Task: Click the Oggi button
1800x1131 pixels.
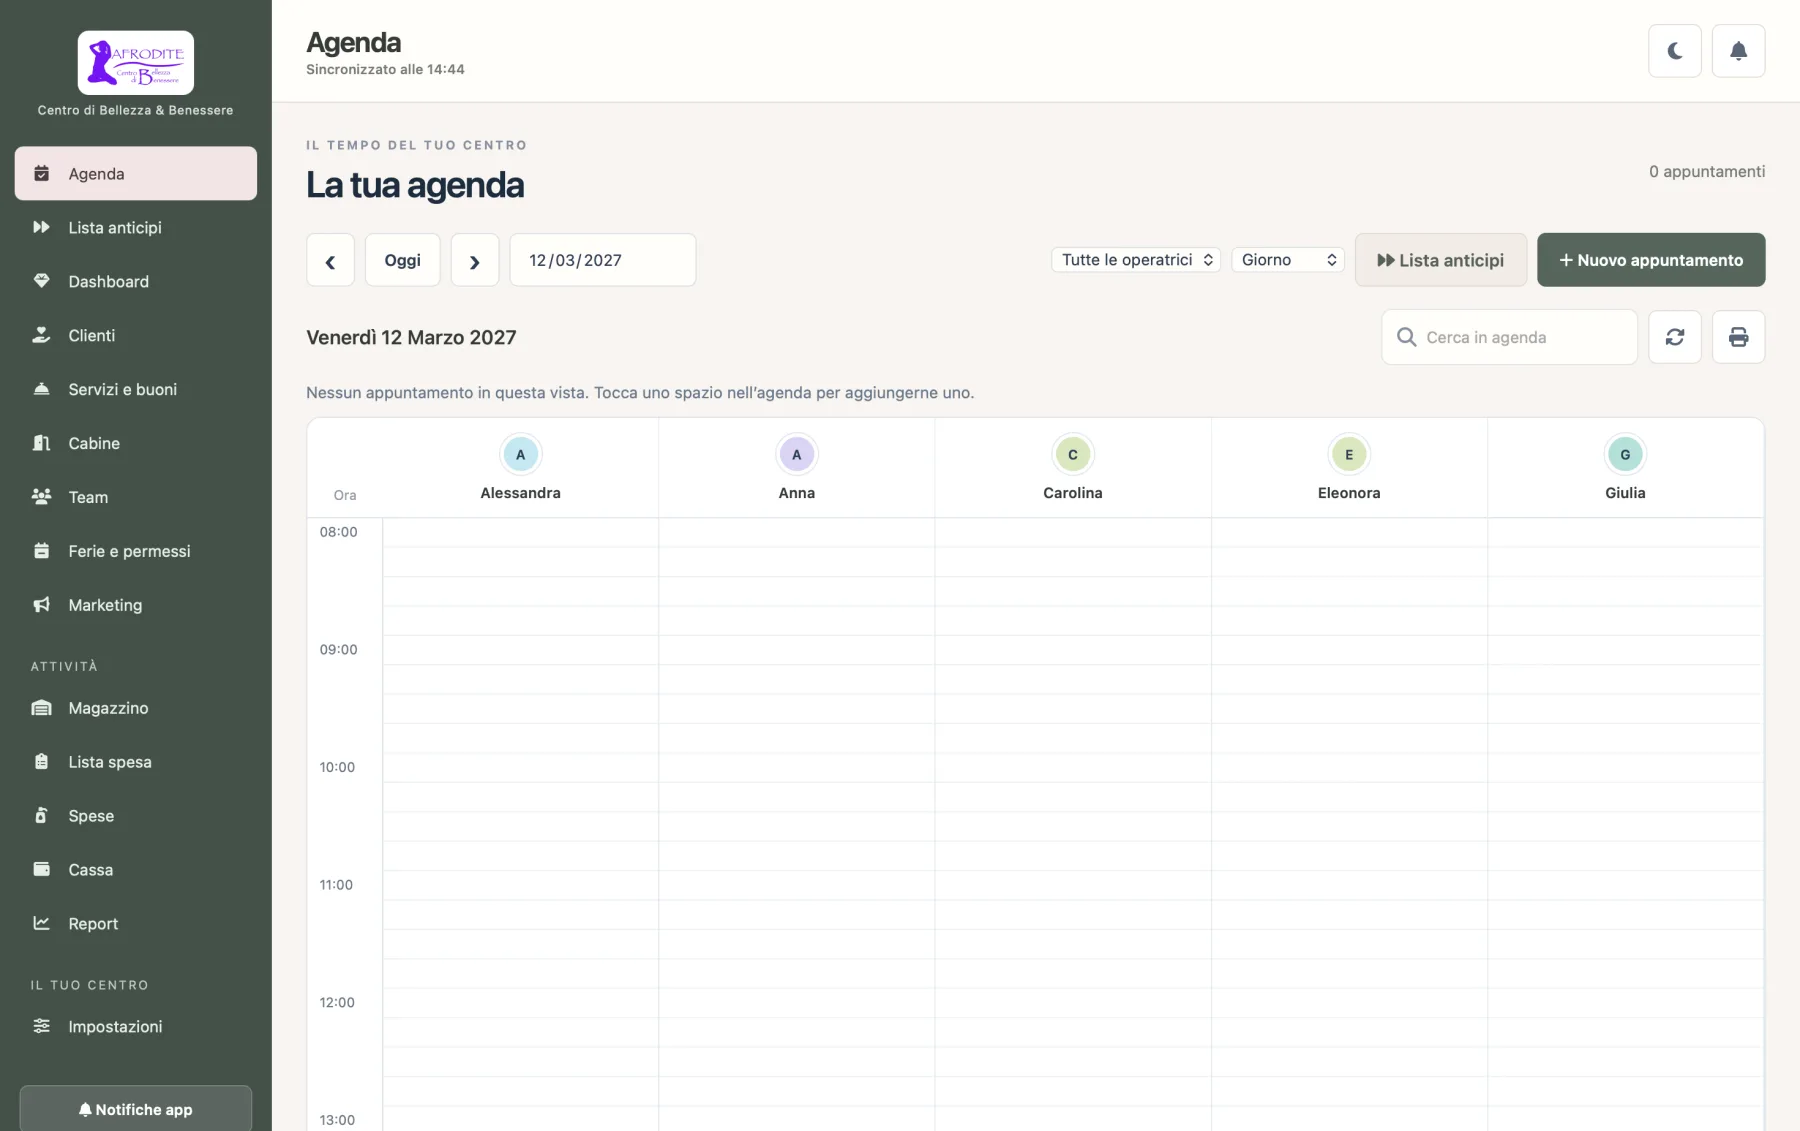Action: (x=403, y=260)
